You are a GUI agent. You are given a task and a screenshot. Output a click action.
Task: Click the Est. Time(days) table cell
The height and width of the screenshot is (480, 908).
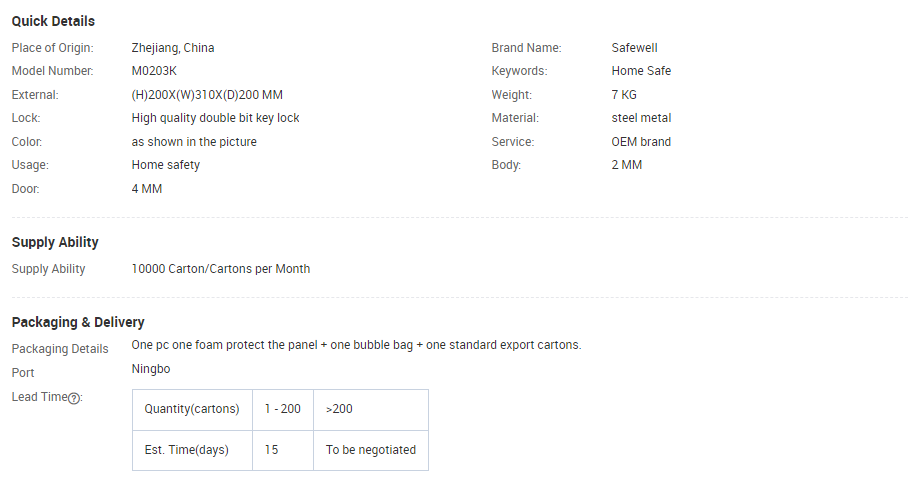click(192, 450)
